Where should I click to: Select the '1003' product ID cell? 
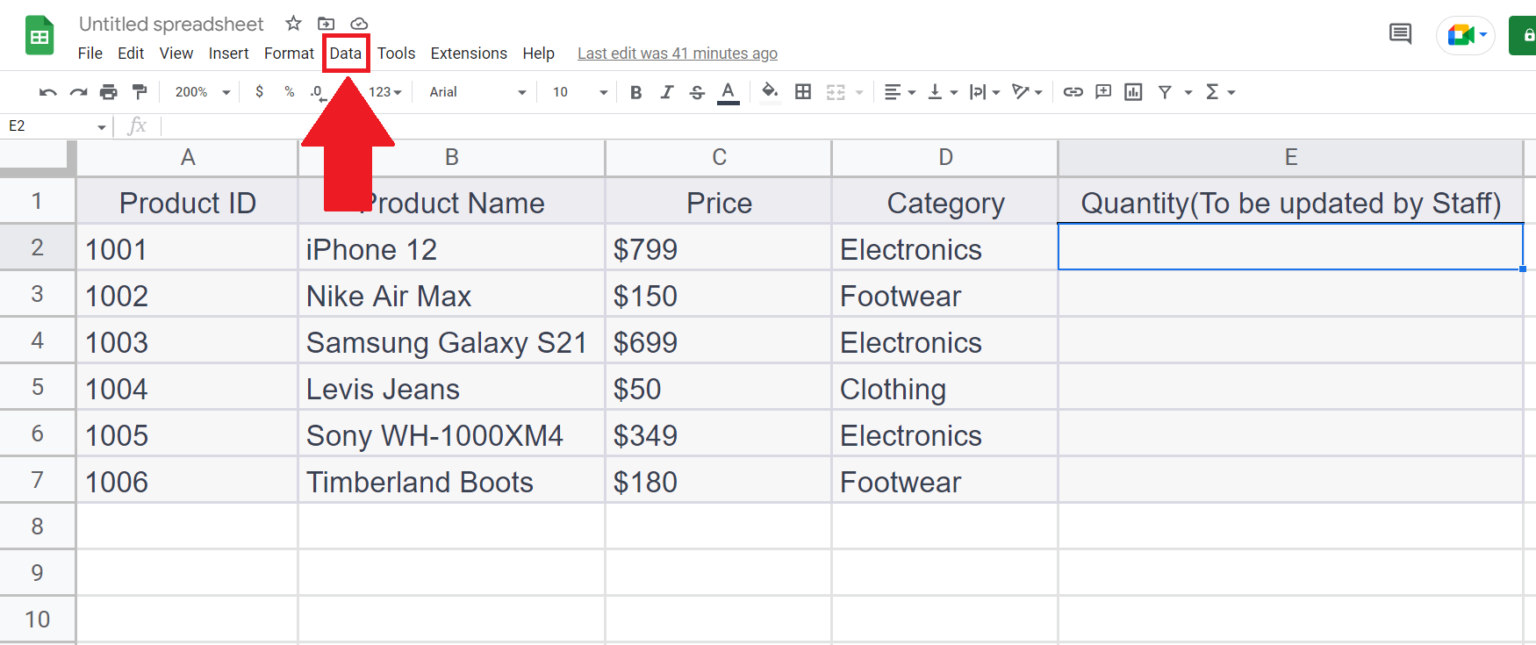click(x=187, y=341)
